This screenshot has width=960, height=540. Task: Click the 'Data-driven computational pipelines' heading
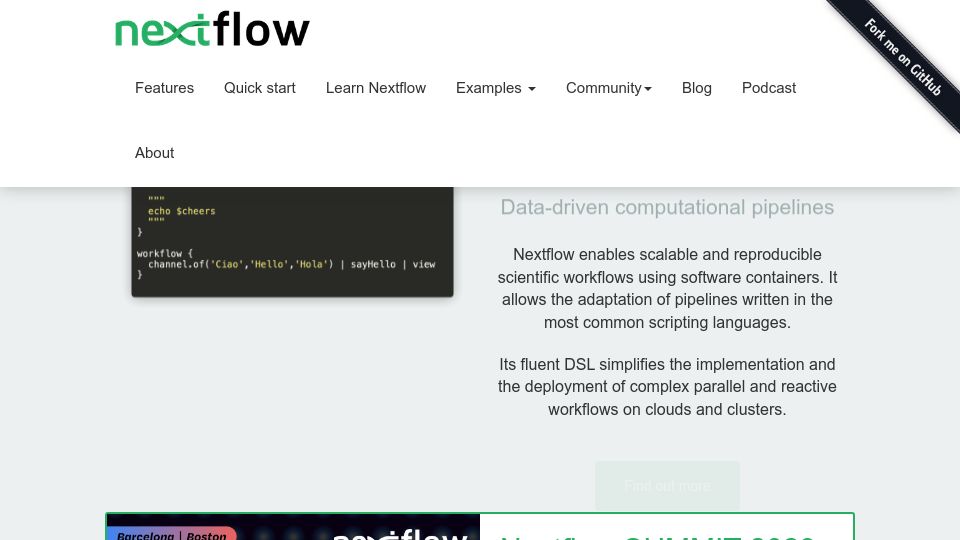667,208
